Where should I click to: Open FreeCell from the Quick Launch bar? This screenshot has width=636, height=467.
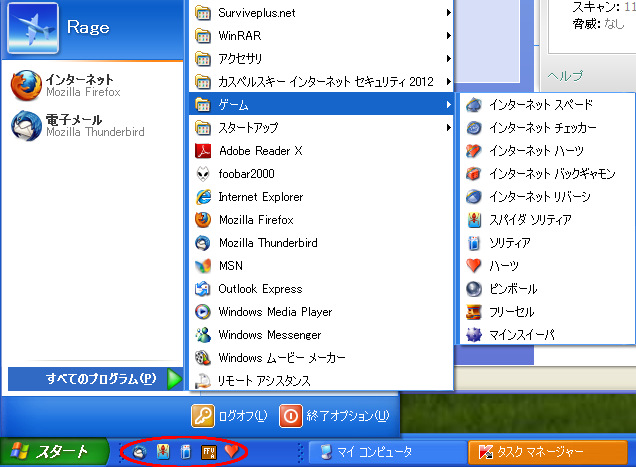[x=208, y=453]
